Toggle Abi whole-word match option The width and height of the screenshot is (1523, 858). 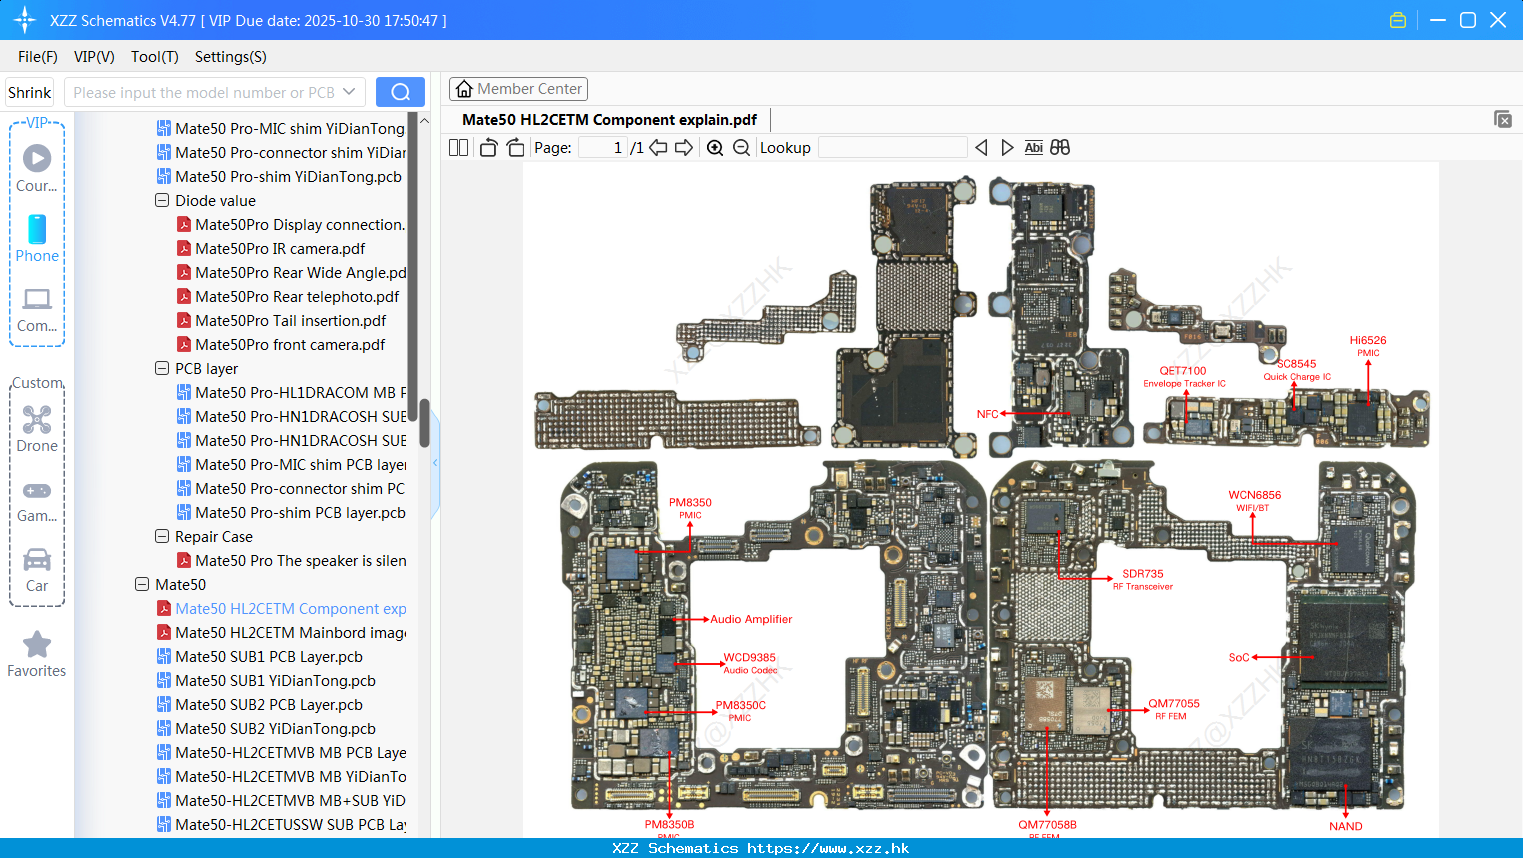click(x=1033, y=148)
